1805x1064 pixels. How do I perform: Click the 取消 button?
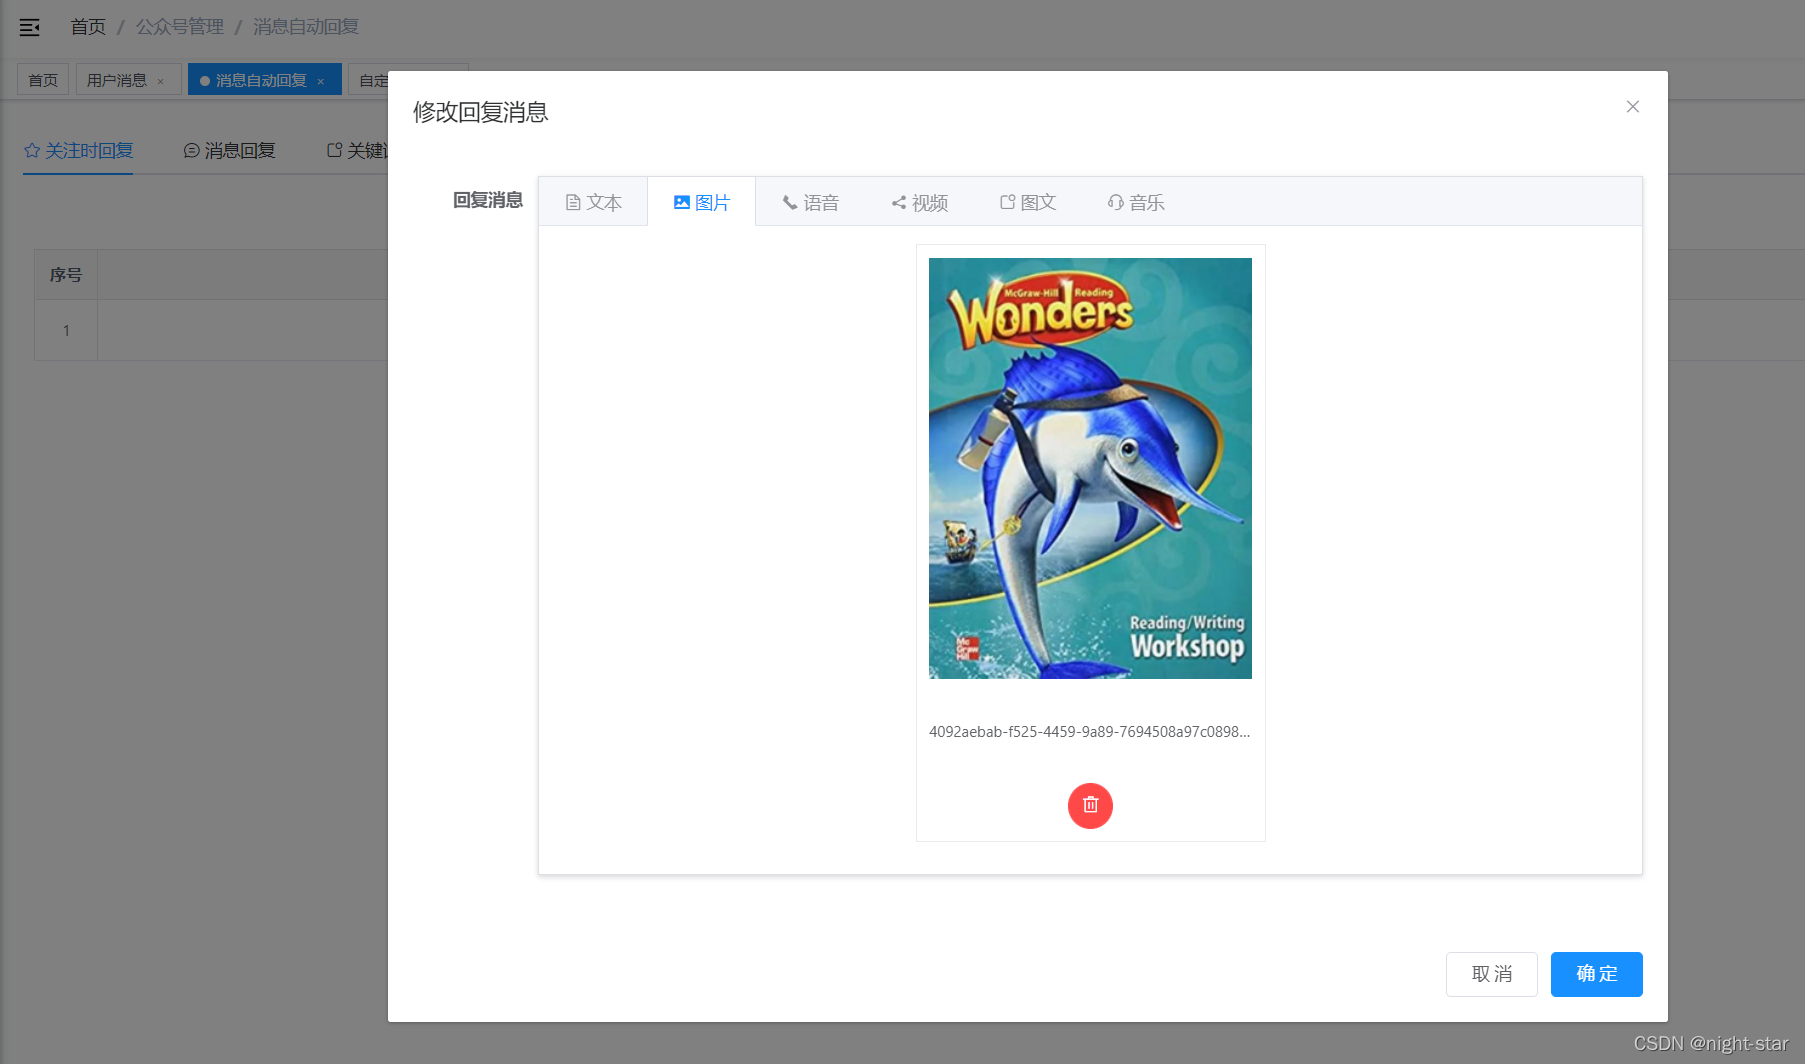pos(1491,974)
